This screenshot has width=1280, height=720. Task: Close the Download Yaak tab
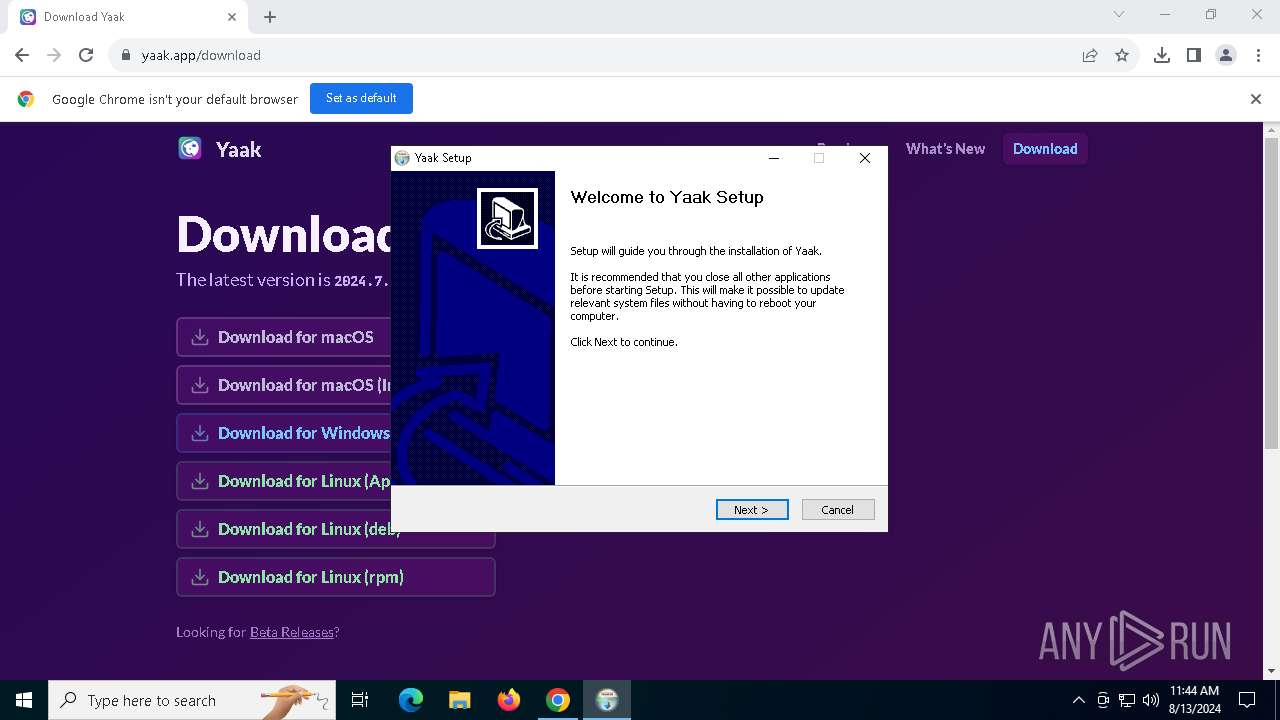(232, 16)
